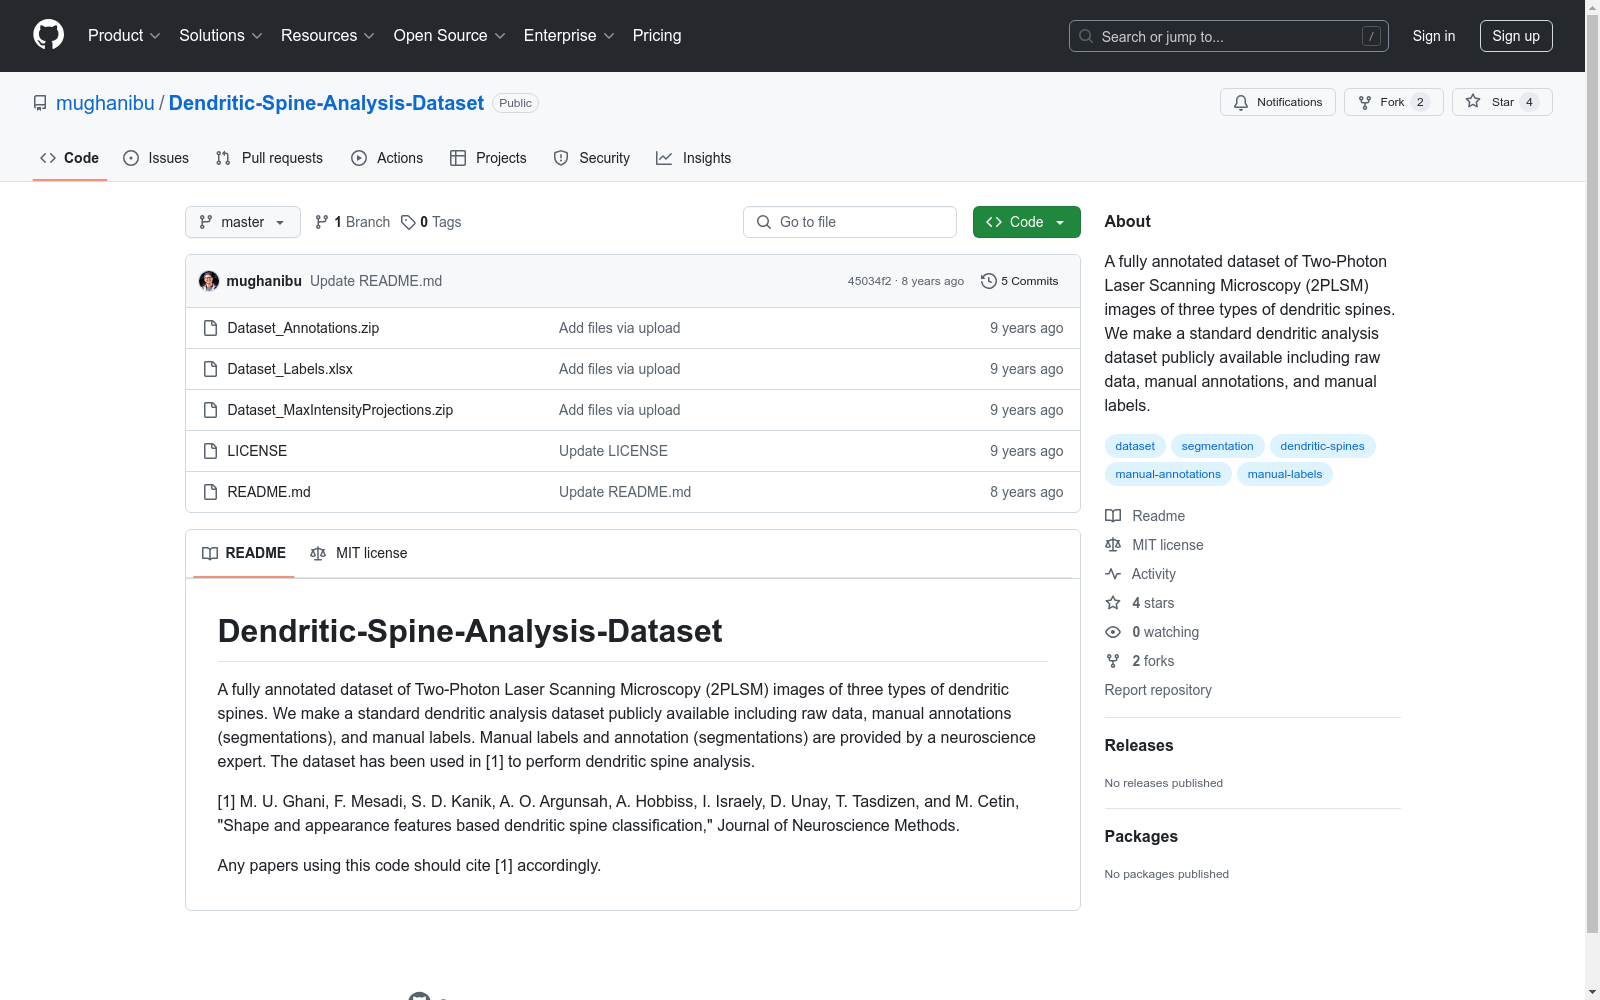Open commit 45034f2 hash link

pos(869,281)
